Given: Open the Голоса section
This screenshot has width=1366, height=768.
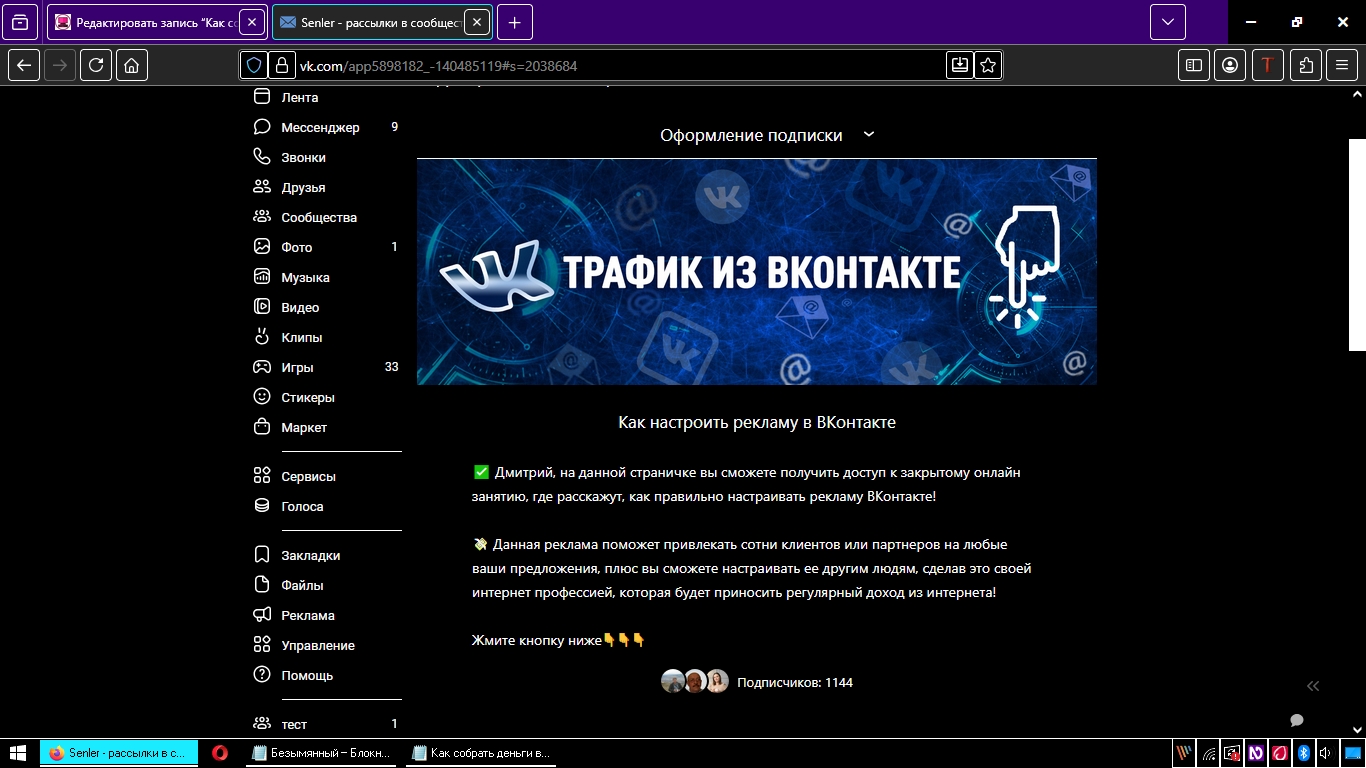Looking at the screenshot, I should pyautogui.click(x=303, y=507).
